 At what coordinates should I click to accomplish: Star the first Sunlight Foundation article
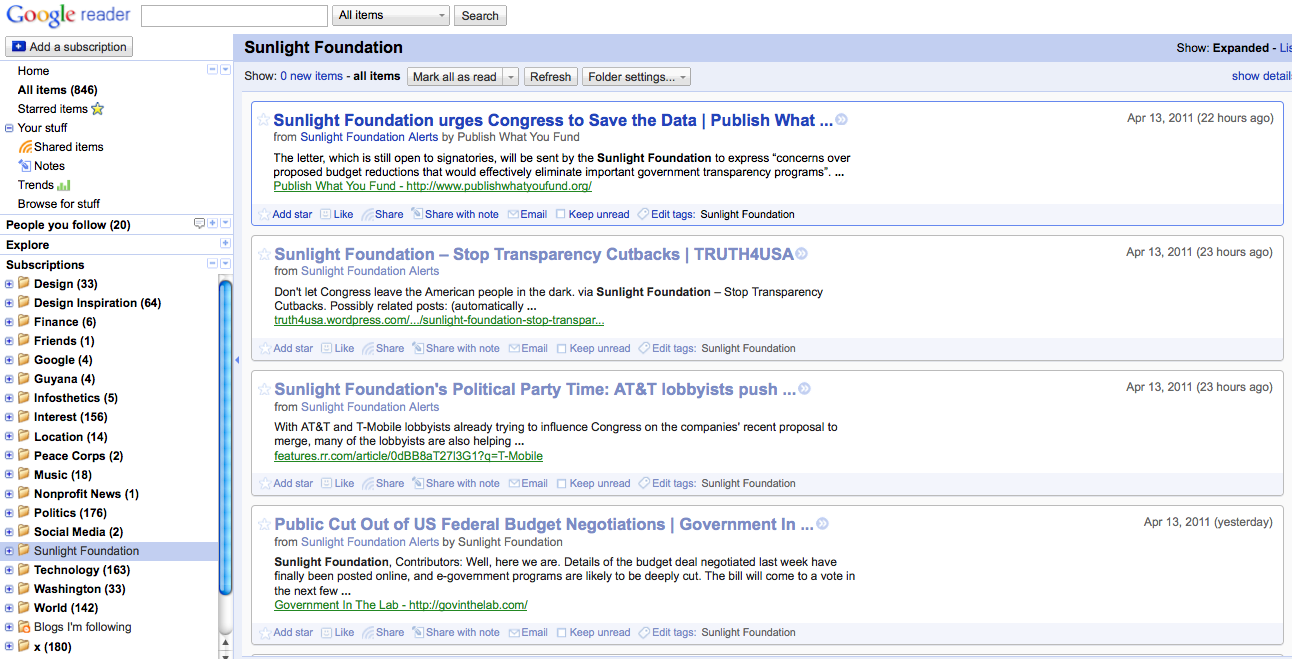pyautogui.click(x=264, y=120)
